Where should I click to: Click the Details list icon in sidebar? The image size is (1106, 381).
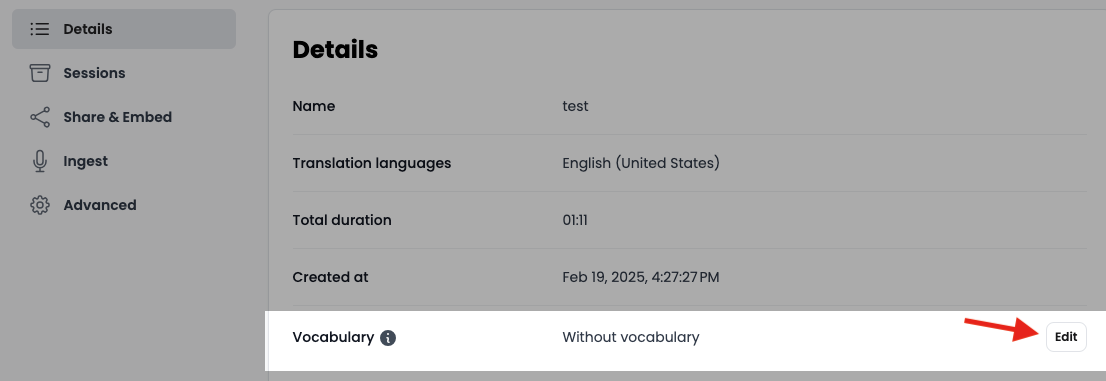tap(40, 29)
